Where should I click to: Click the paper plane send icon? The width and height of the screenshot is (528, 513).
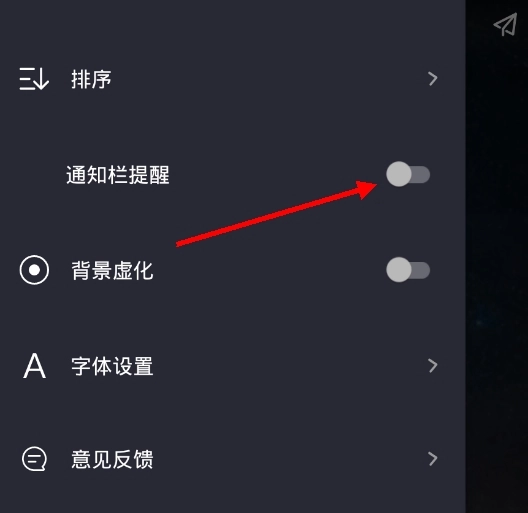pos(505,24)
